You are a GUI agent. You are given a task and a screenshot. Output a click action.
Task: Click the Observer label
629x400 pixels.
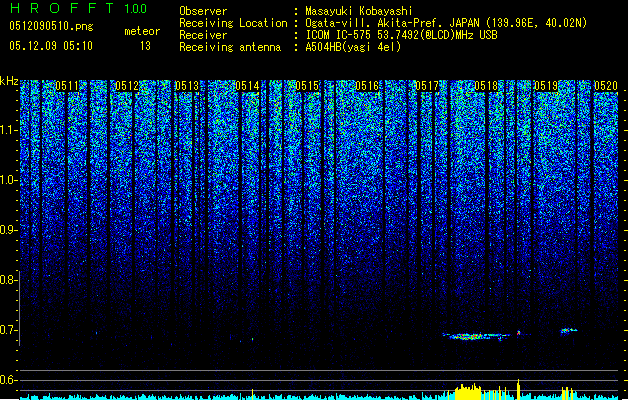point(203,11)
